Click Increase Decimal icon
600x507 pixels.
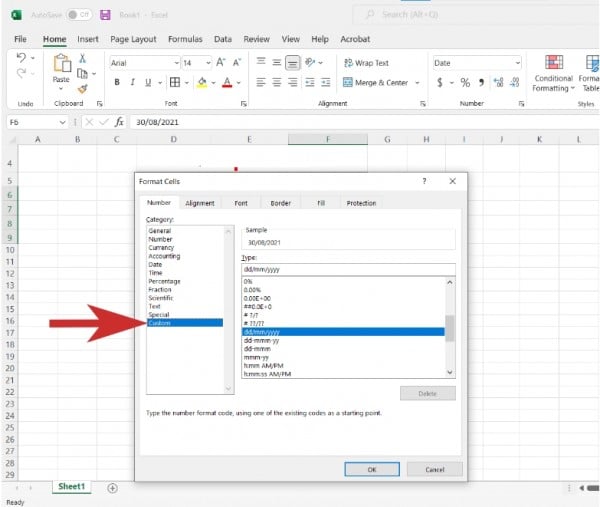point(499,82)
